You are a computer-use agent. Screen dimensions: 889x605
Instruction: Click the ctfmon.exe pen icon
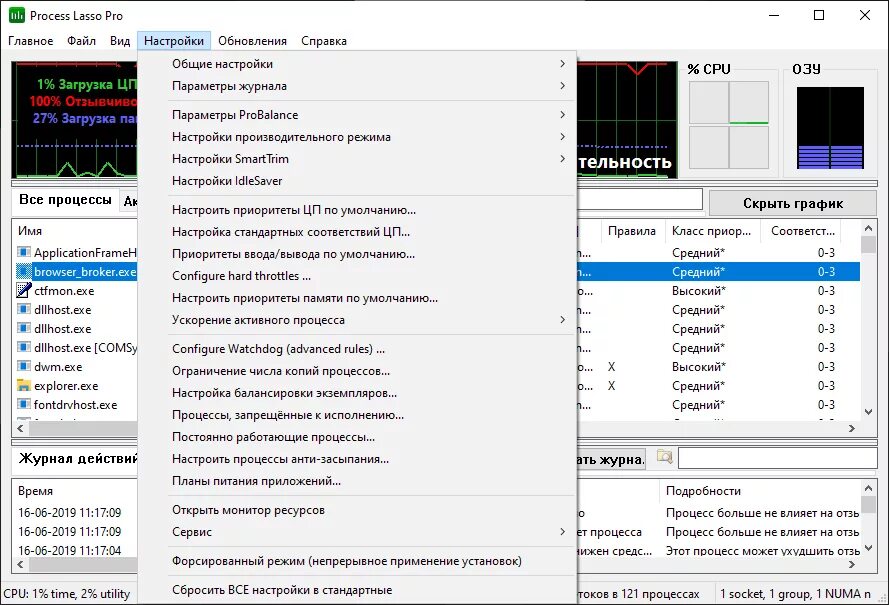(24, 290)
